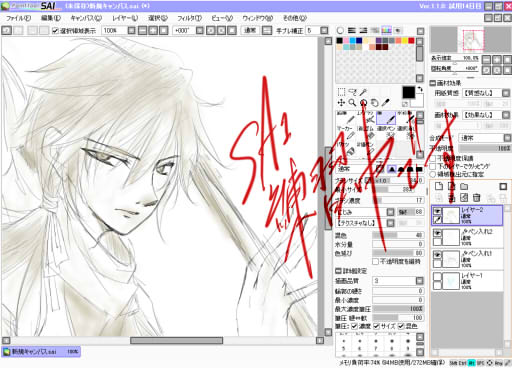The height and width of the screenshot is (368, 512).
Task: Select the eyedropper color picker tool
Action: click(386, 103)
